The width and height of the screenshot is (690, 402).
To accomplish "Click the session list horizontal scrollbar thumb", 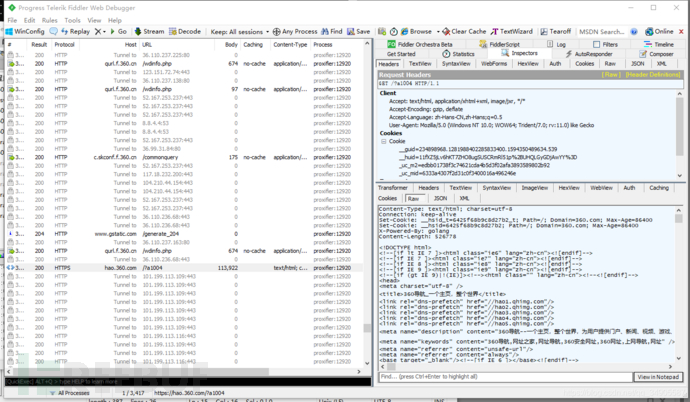I will (x=141, y=372).
